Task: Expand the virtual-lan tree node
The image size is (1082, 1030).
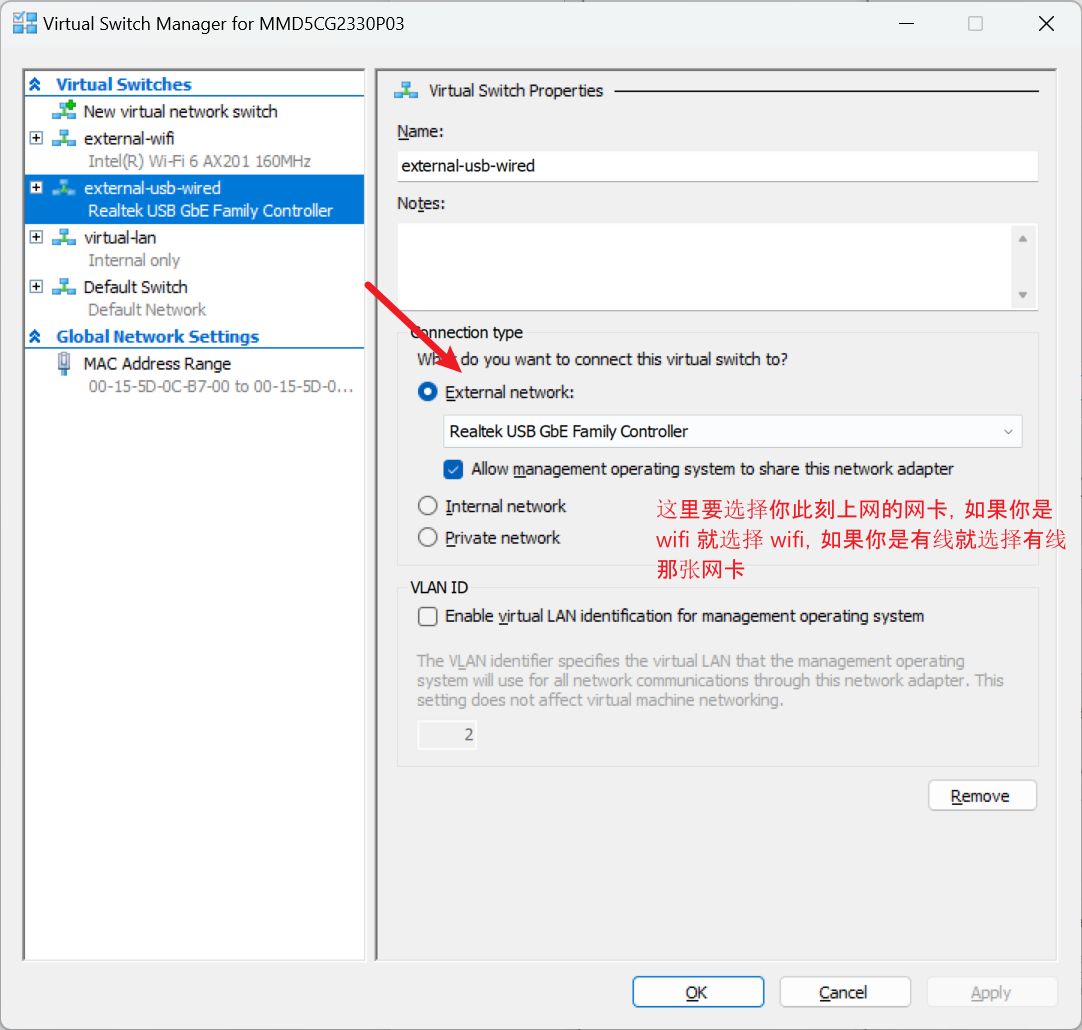Action: coord(36,237)
